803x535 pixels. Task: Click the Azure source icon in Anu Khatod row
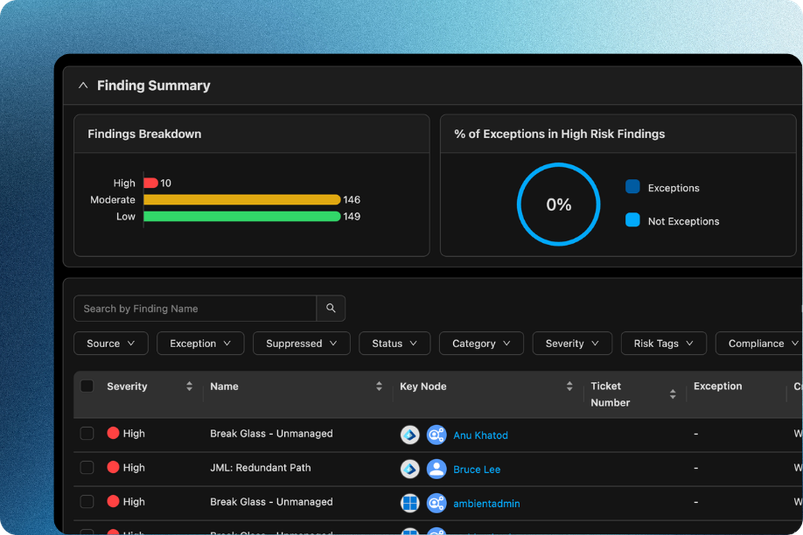click(x=410, y=435)
